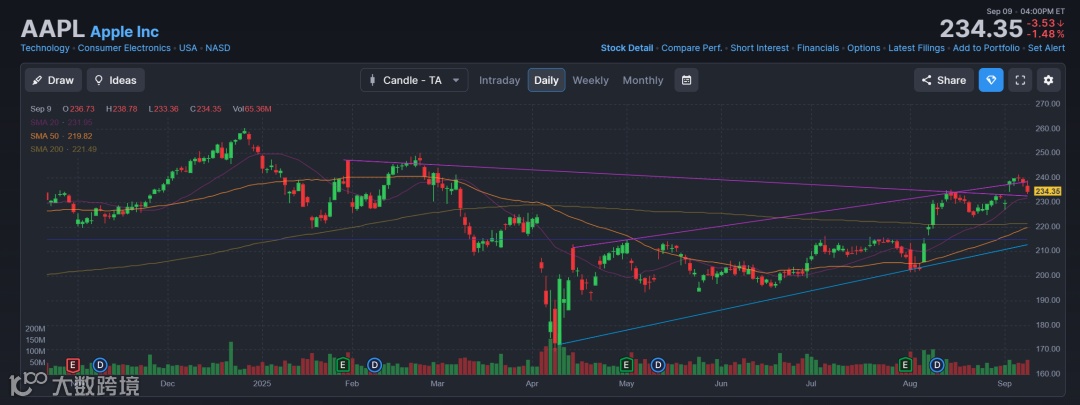Toggle fullscreen chart view icon
The width and height of the screenshot is (1080, 405).
[x=1020, y=80]
